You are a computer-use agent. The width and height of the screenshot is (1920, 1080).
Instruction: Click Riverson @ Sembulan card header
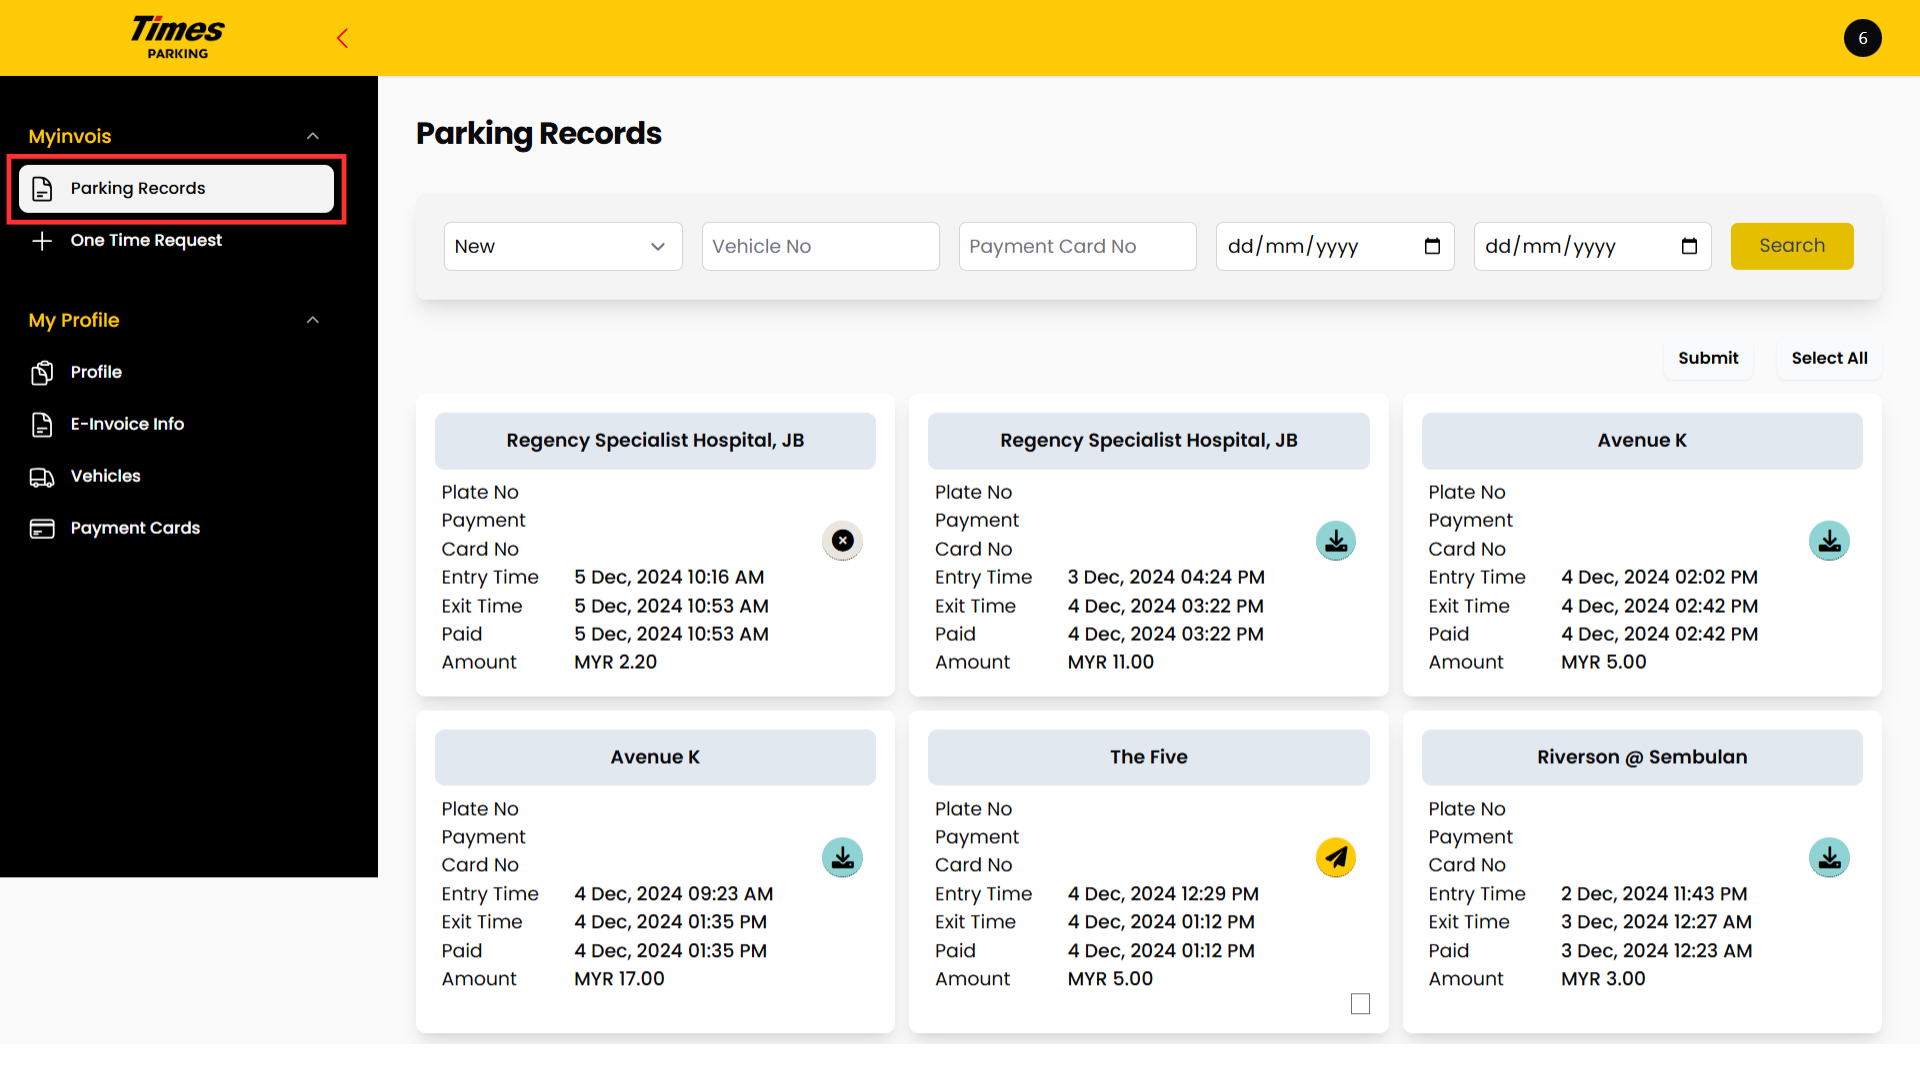[1642, 757]
